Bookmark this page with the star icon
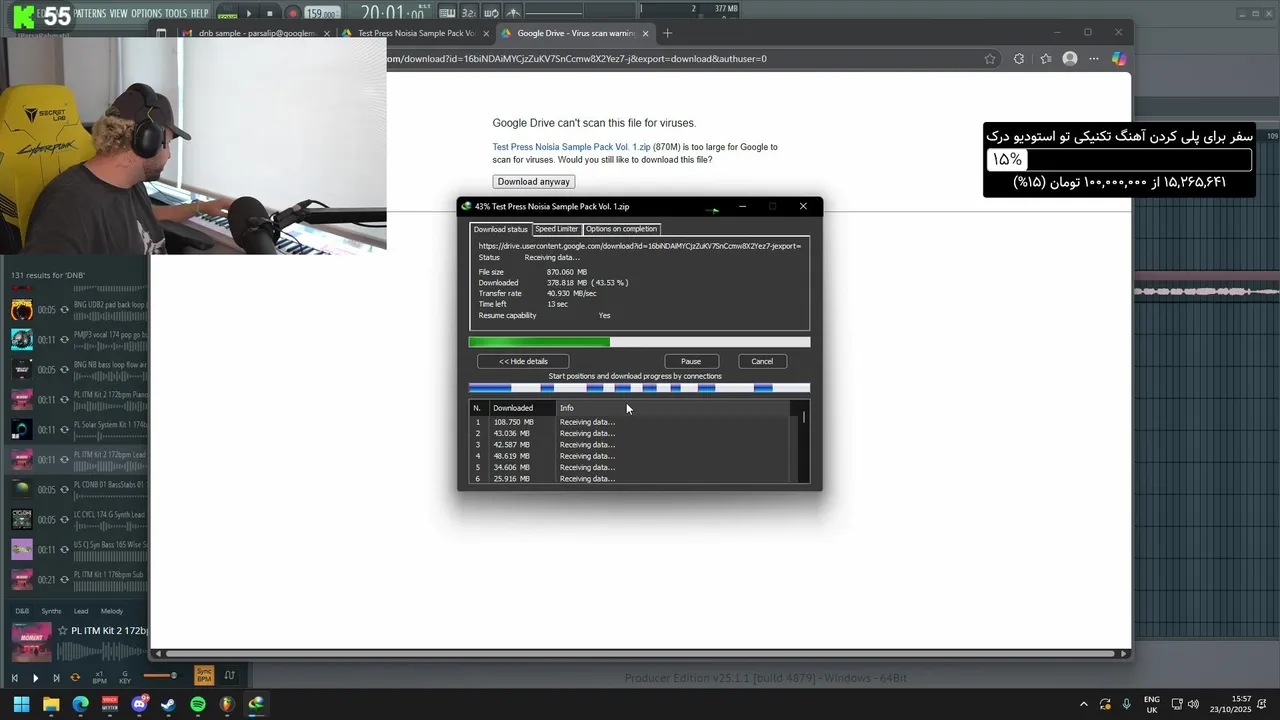The width and height of the screenshot is (1280, 720). coord(990,59)
